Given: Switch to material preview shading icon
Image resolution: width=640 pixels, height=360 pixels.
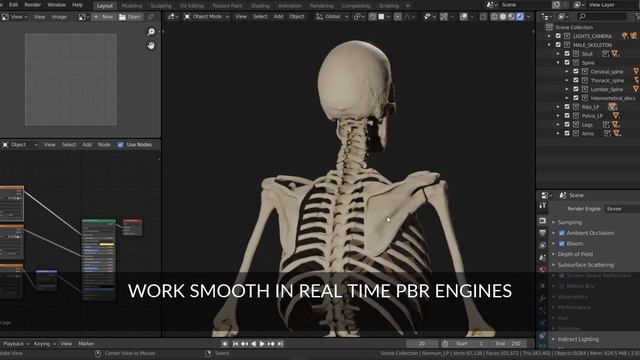Looking at the screenshot, I should click(511, 17).
